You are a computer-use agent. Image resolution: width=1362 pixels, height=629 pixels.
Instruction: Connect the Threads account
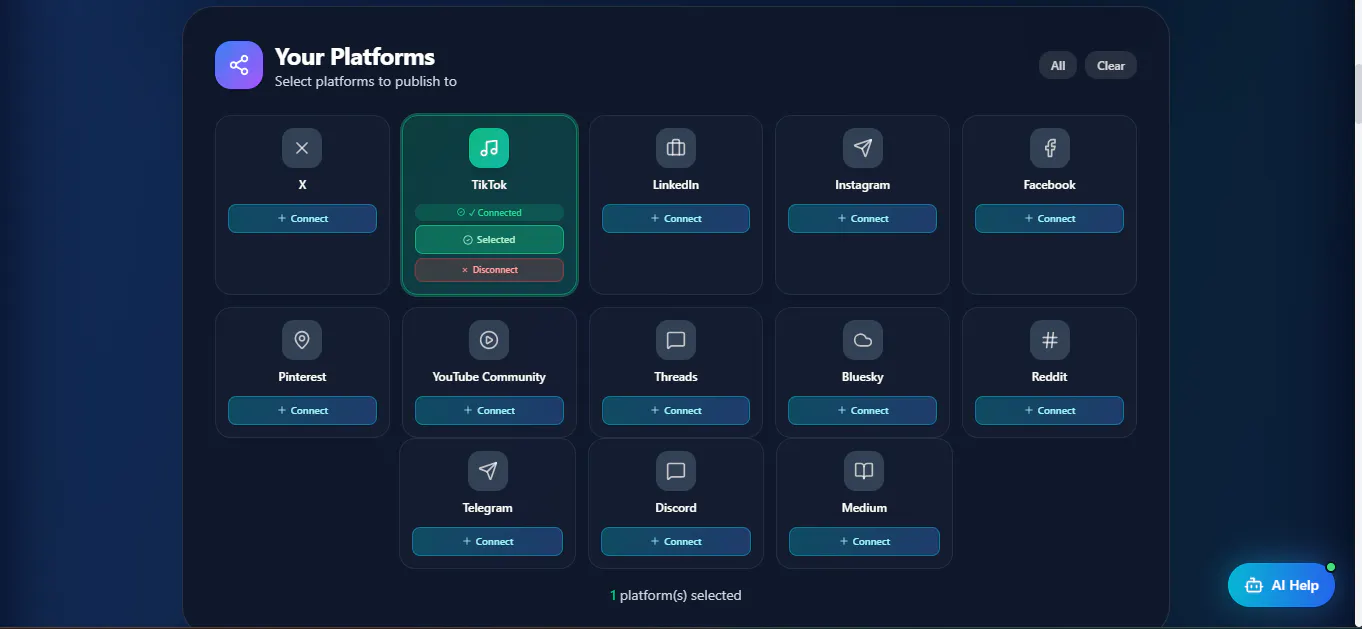676,410
